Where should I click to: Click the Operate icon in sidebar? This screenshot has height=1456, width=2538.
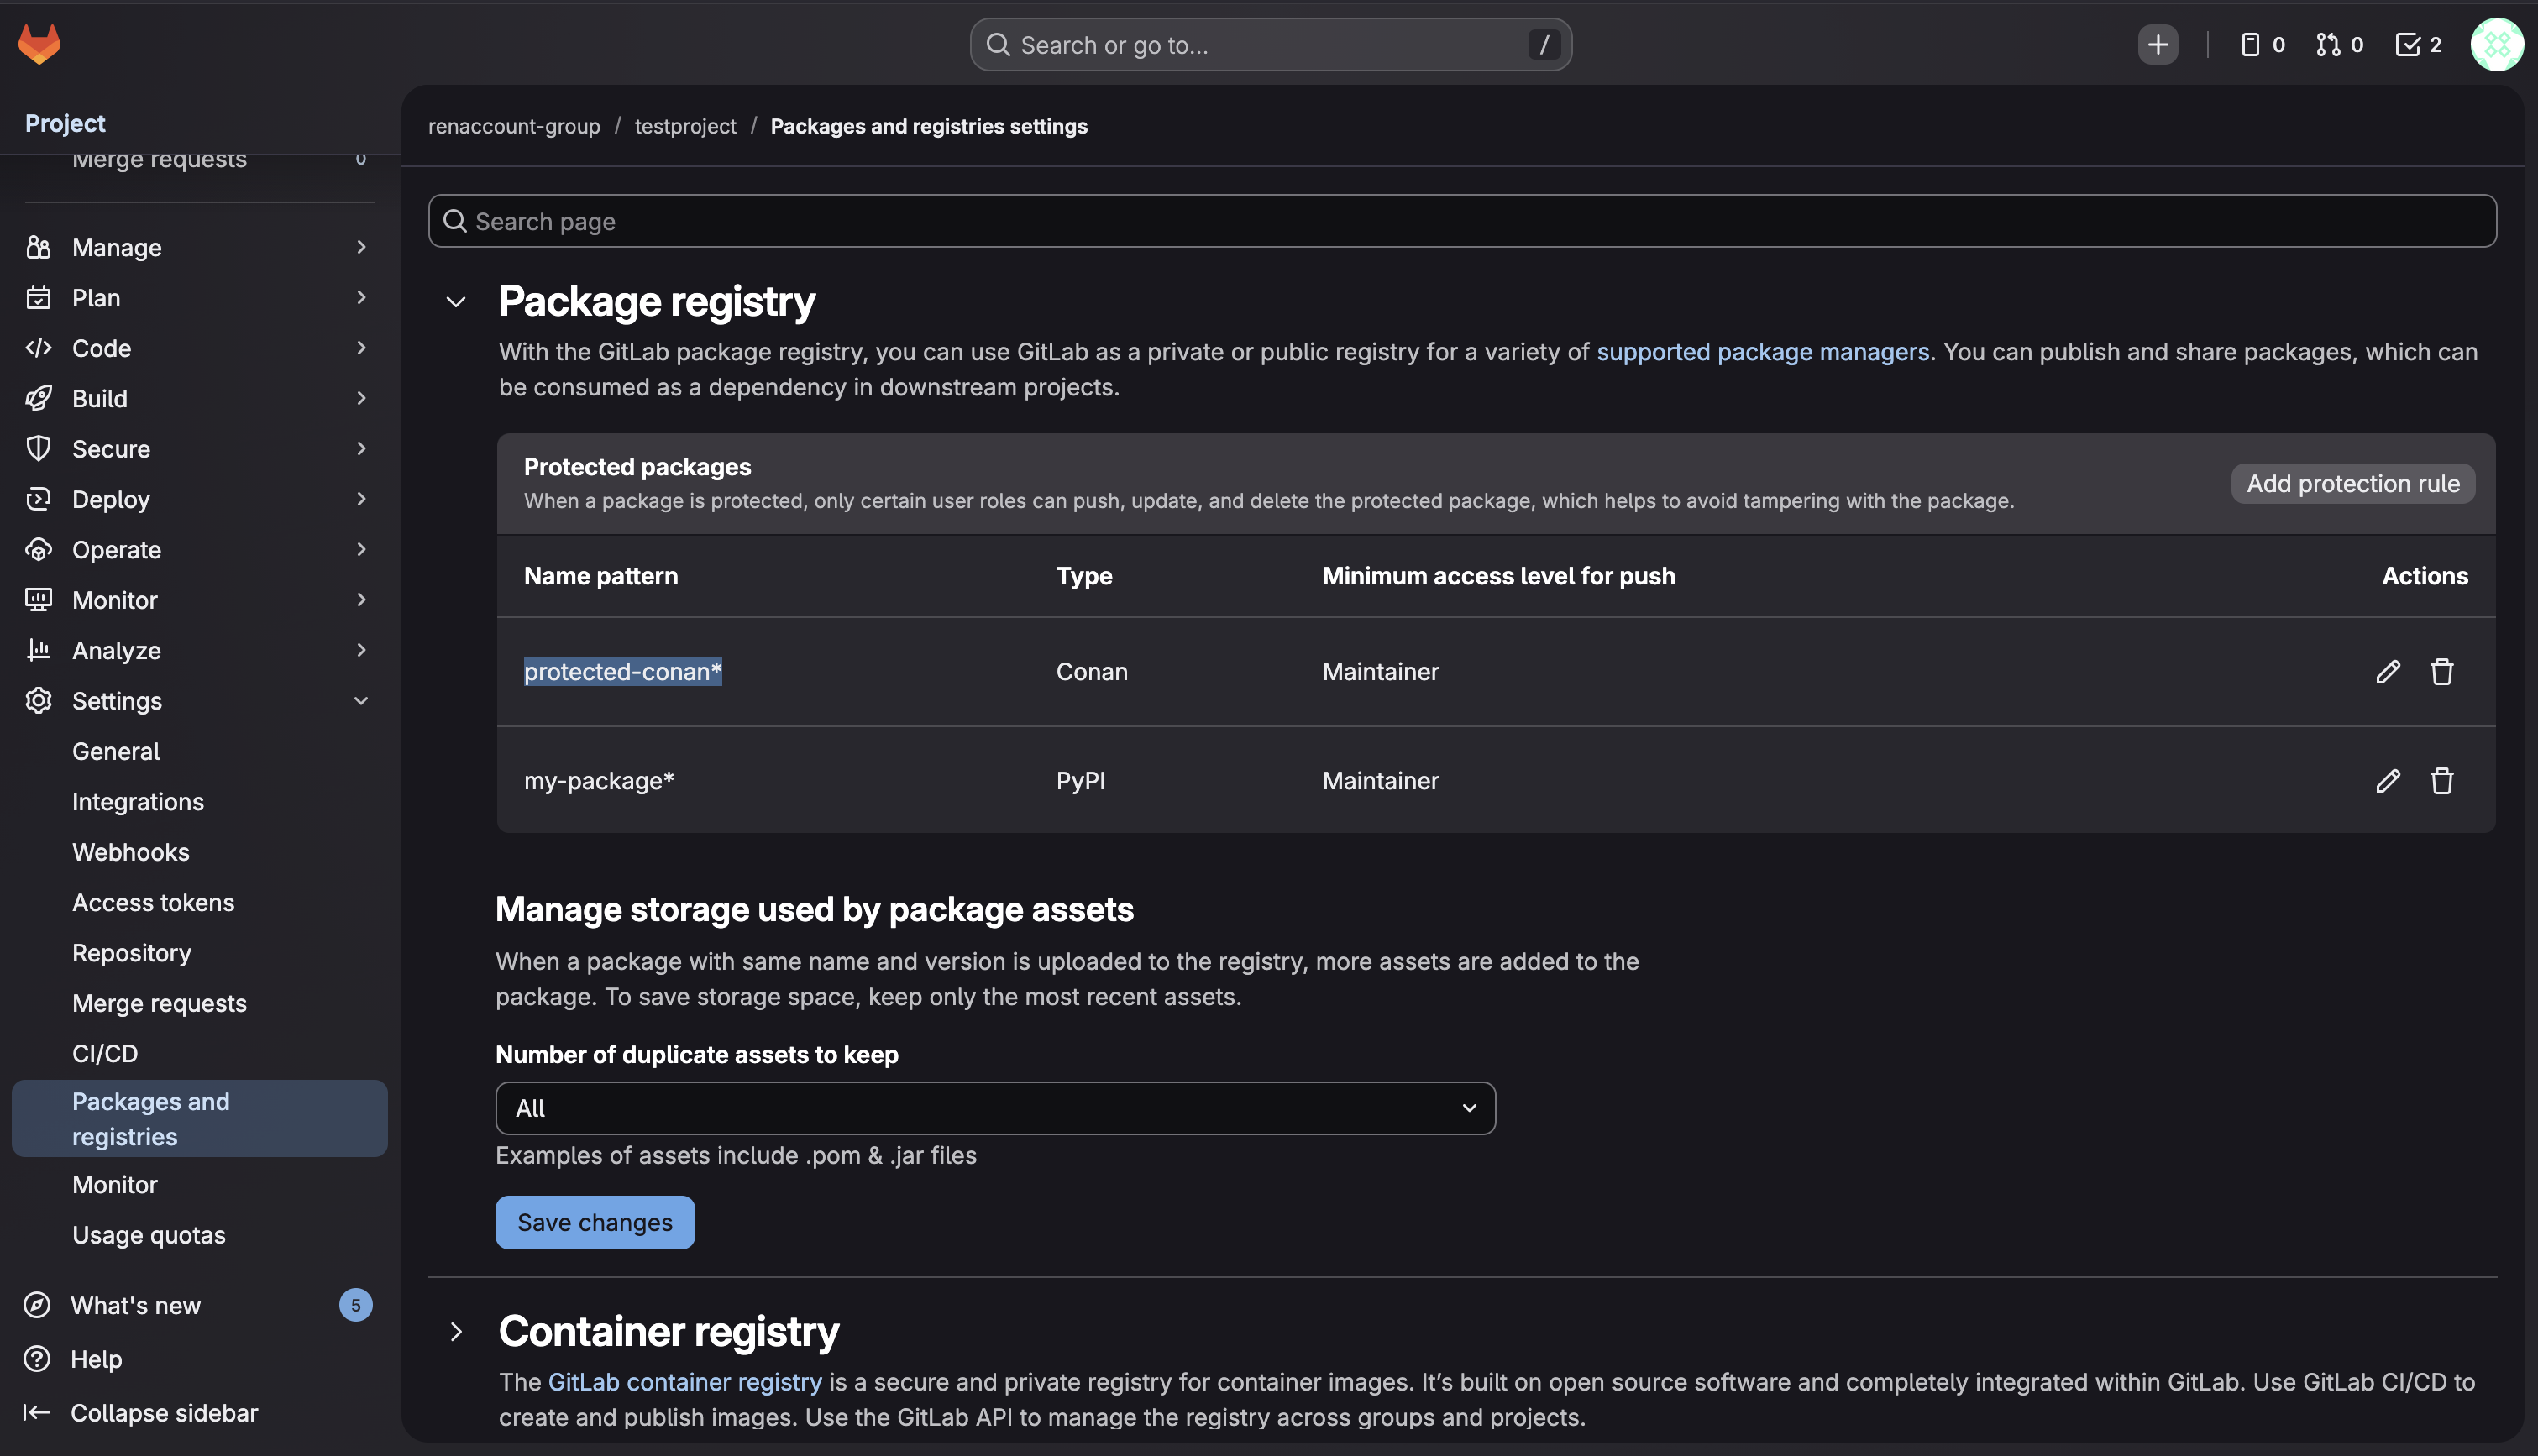tap(38, 550)
